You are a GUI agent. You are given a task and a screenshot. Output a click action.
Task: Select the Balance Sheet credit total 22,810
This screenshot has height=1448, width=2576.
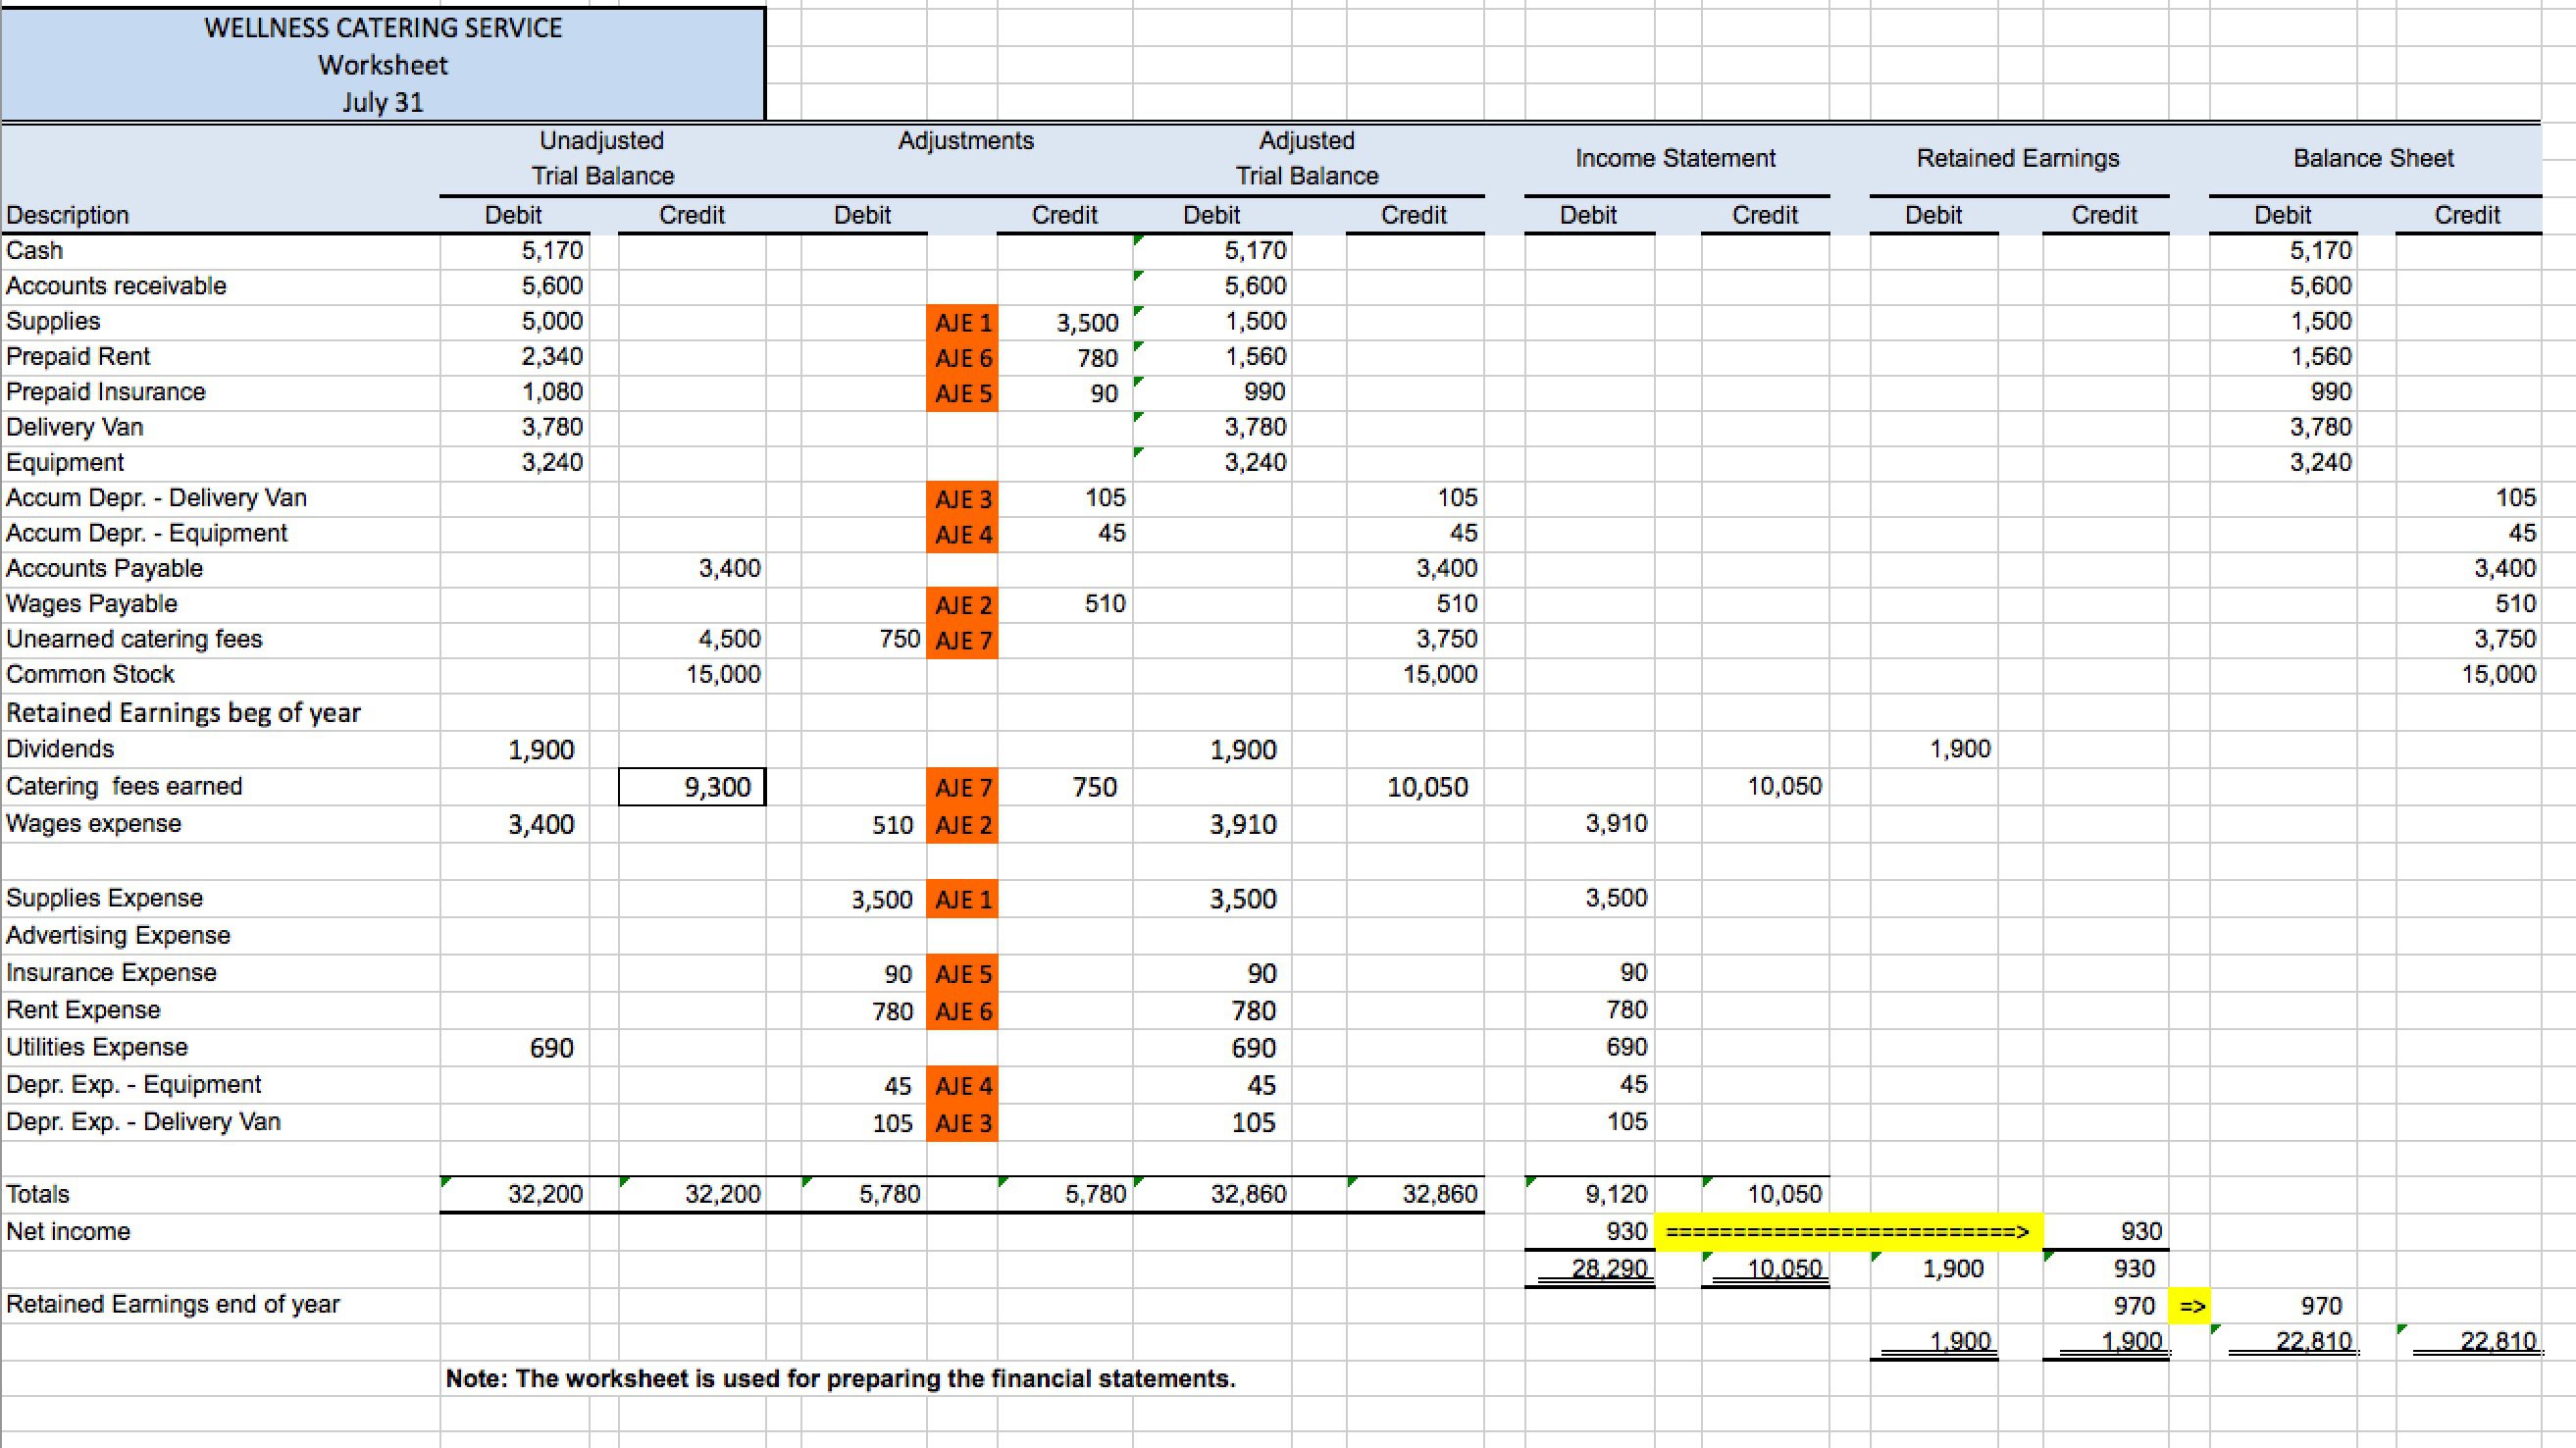[2500, 1341]
